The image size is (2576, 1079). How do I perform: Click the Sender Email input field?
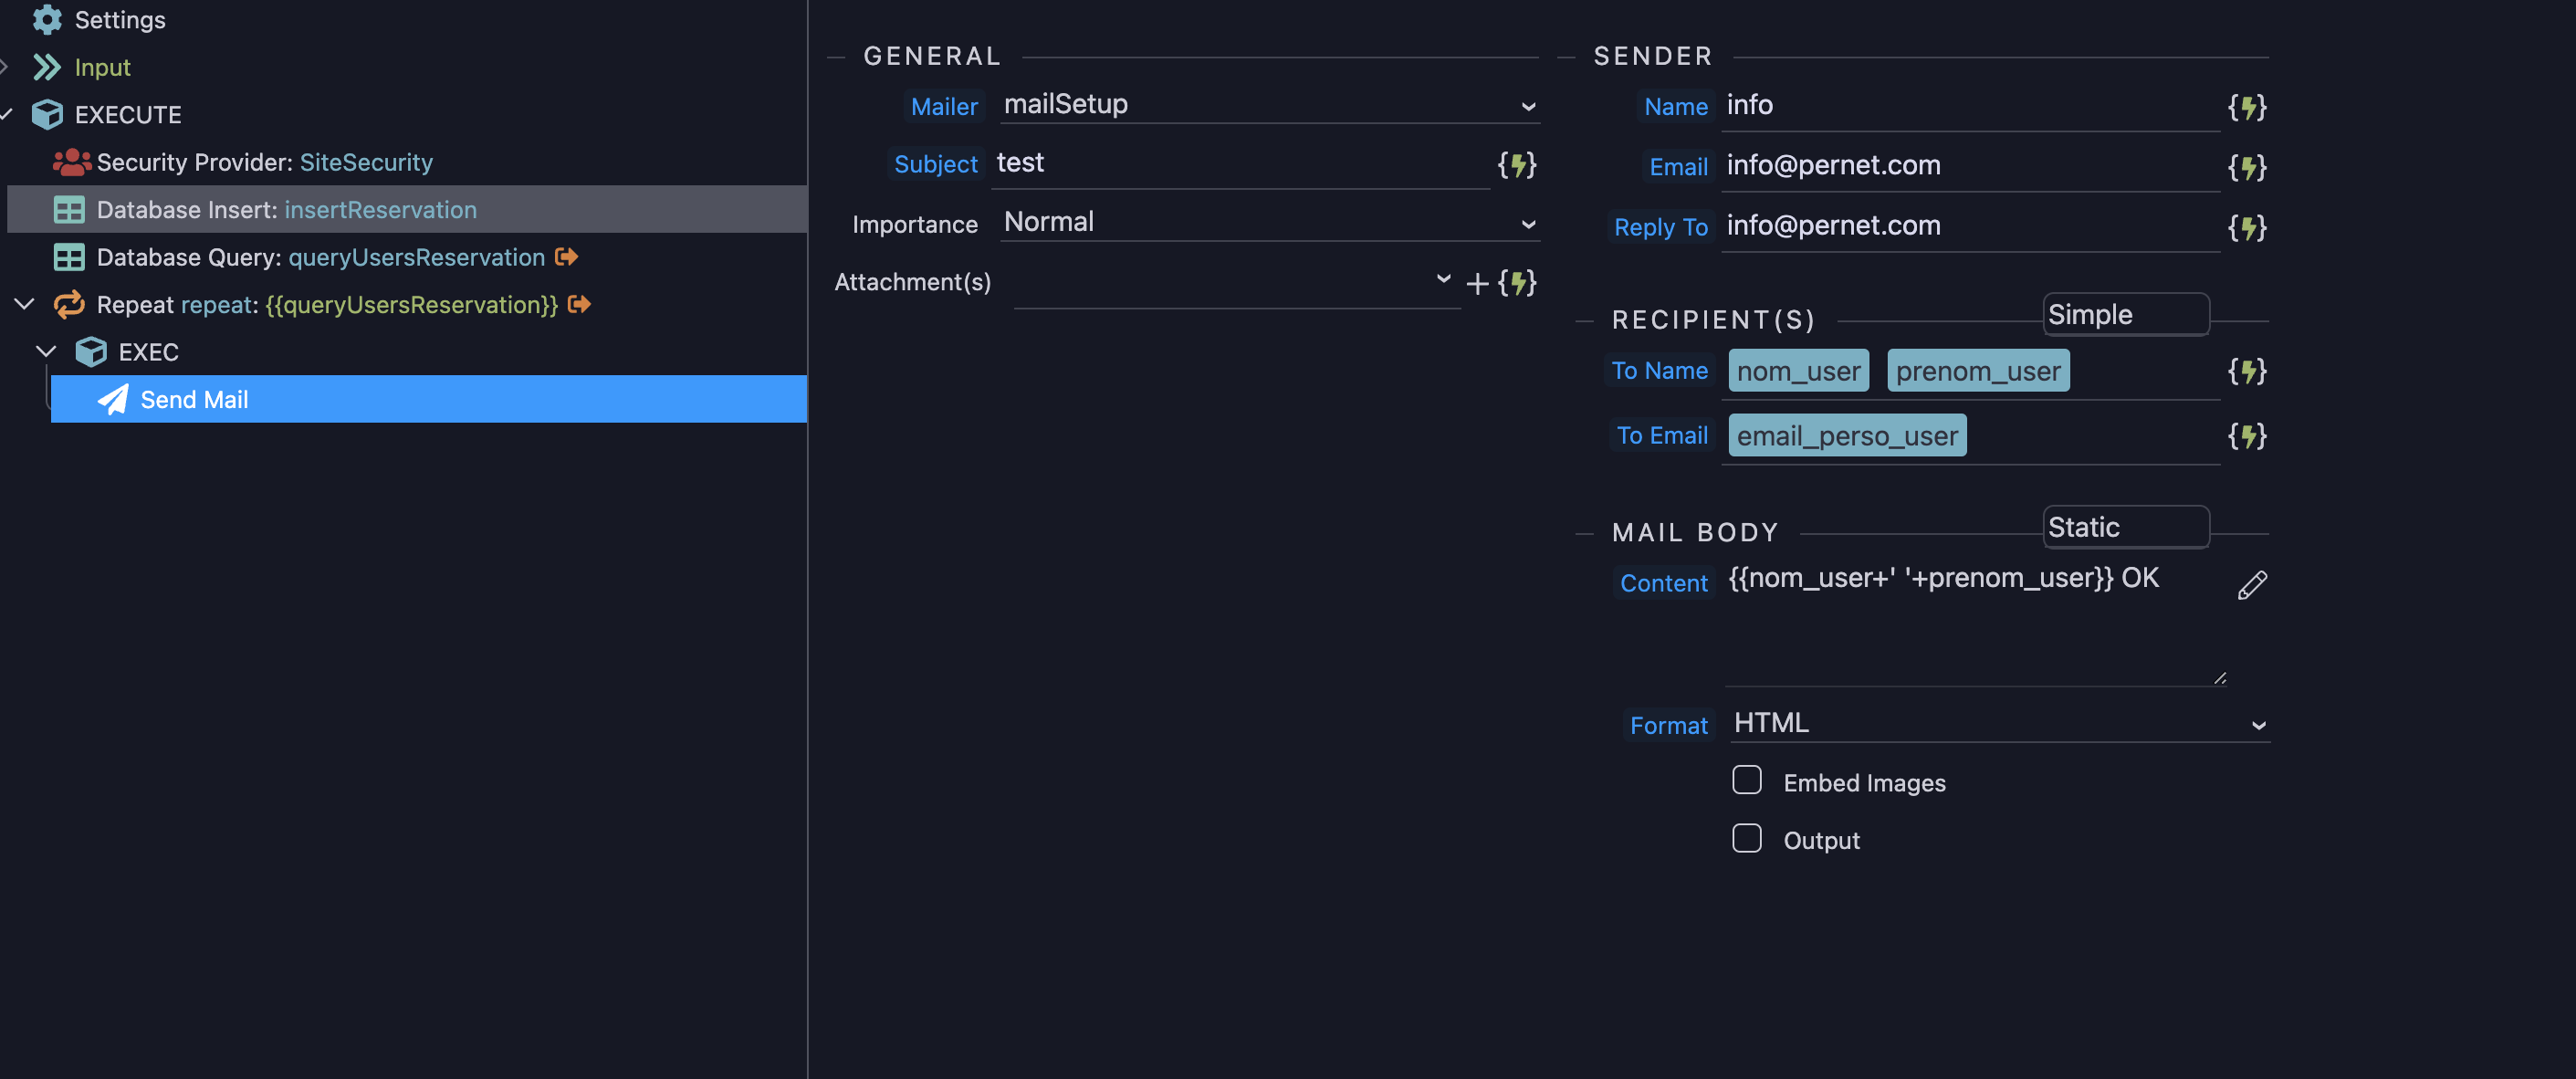pyautogui.click(x=1970, y=166)
